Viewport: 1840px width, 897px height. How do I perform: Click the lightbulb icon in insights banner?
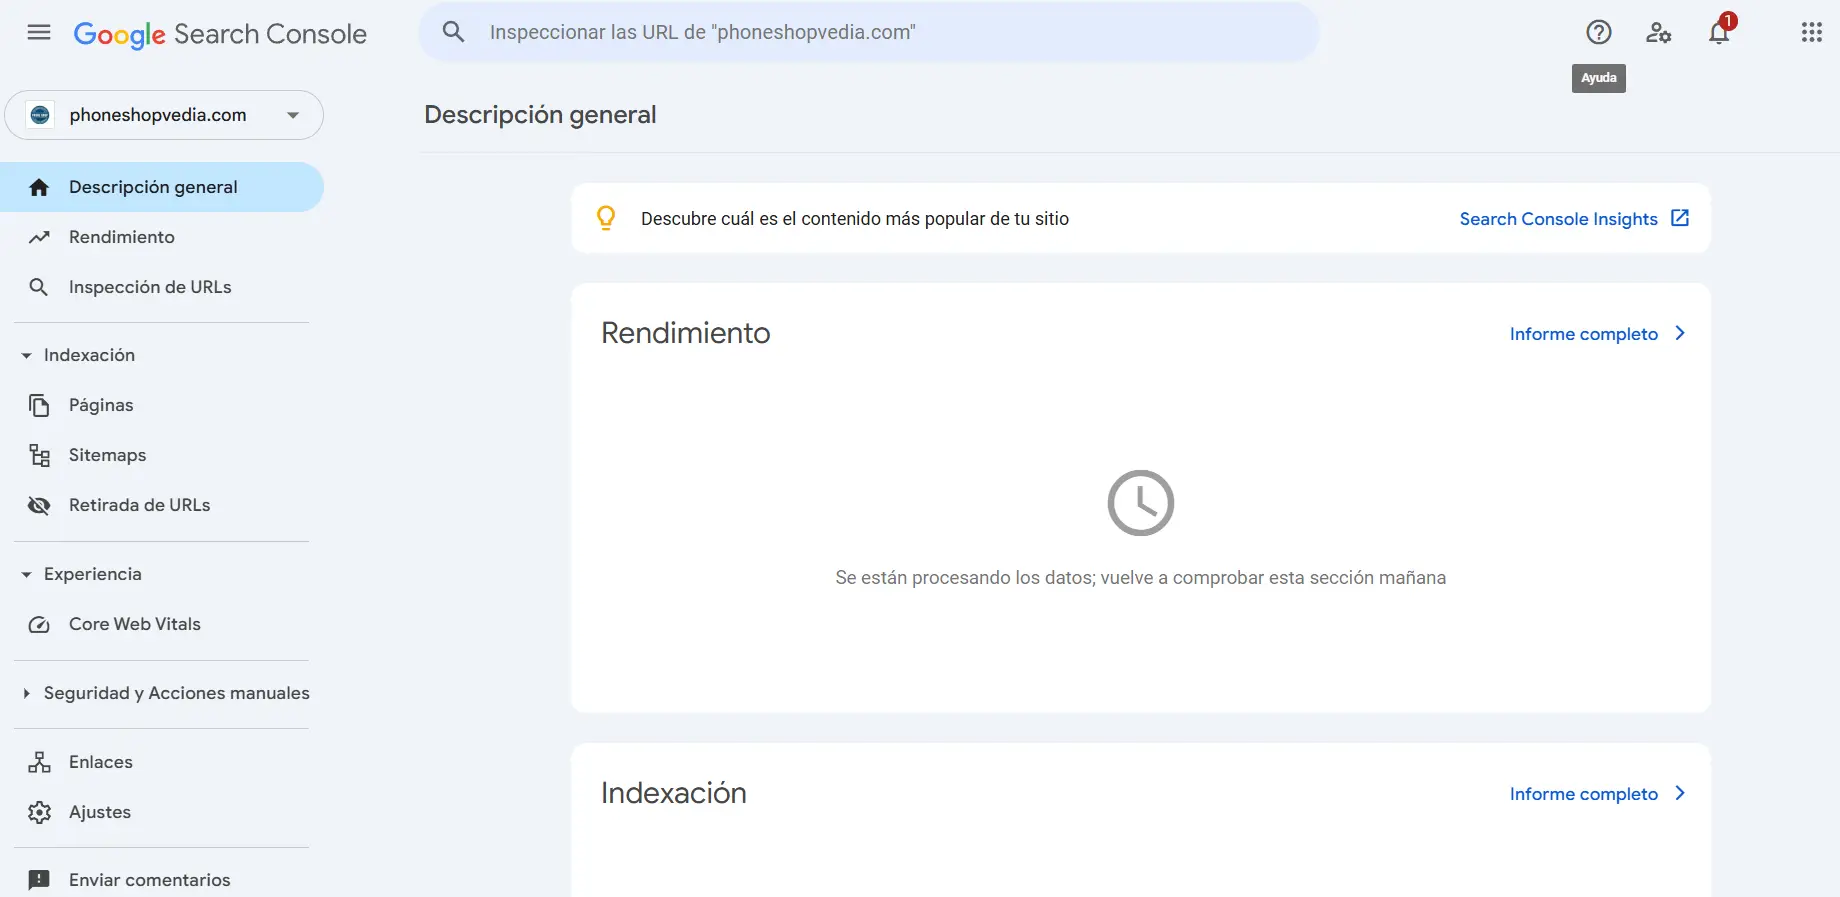[606, 218]
